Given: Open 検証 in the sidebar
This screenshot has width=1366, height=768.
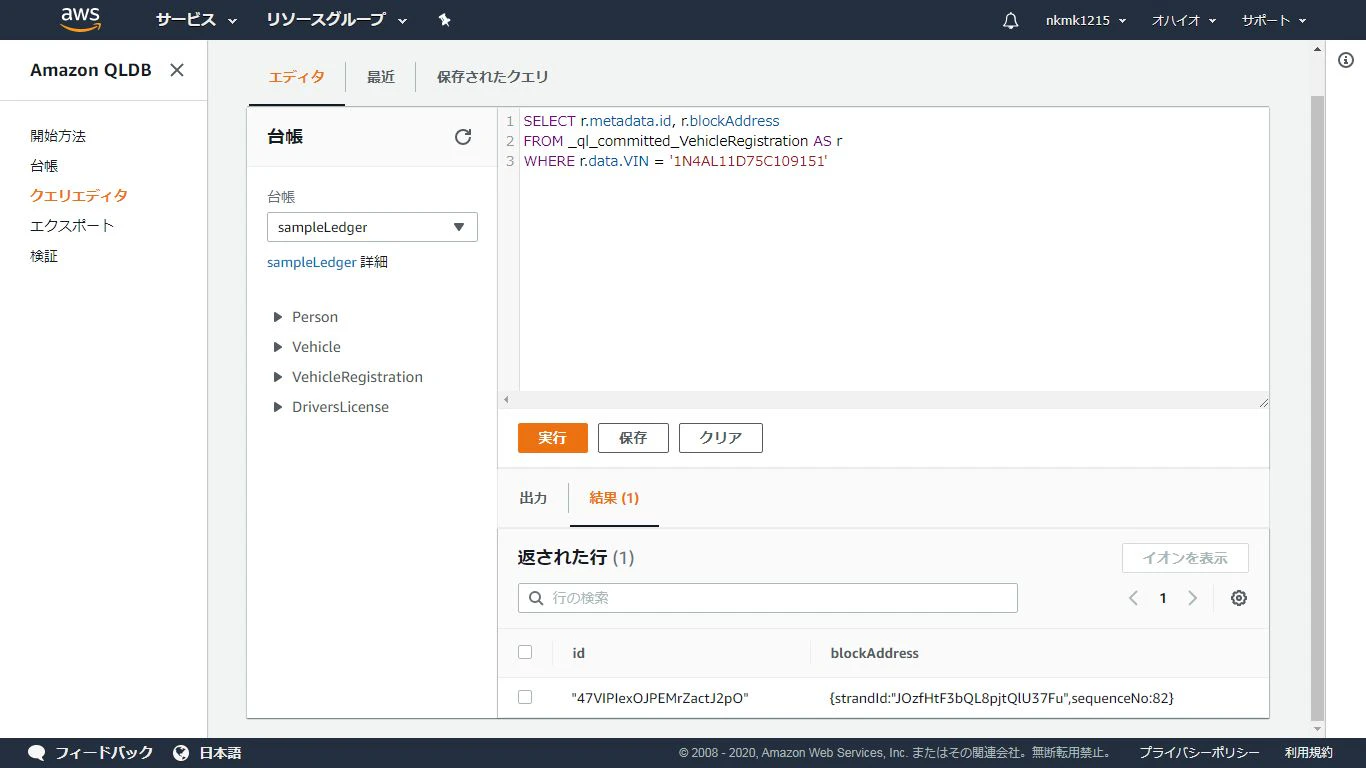Looking at the screenshot, I should (44, 256).
